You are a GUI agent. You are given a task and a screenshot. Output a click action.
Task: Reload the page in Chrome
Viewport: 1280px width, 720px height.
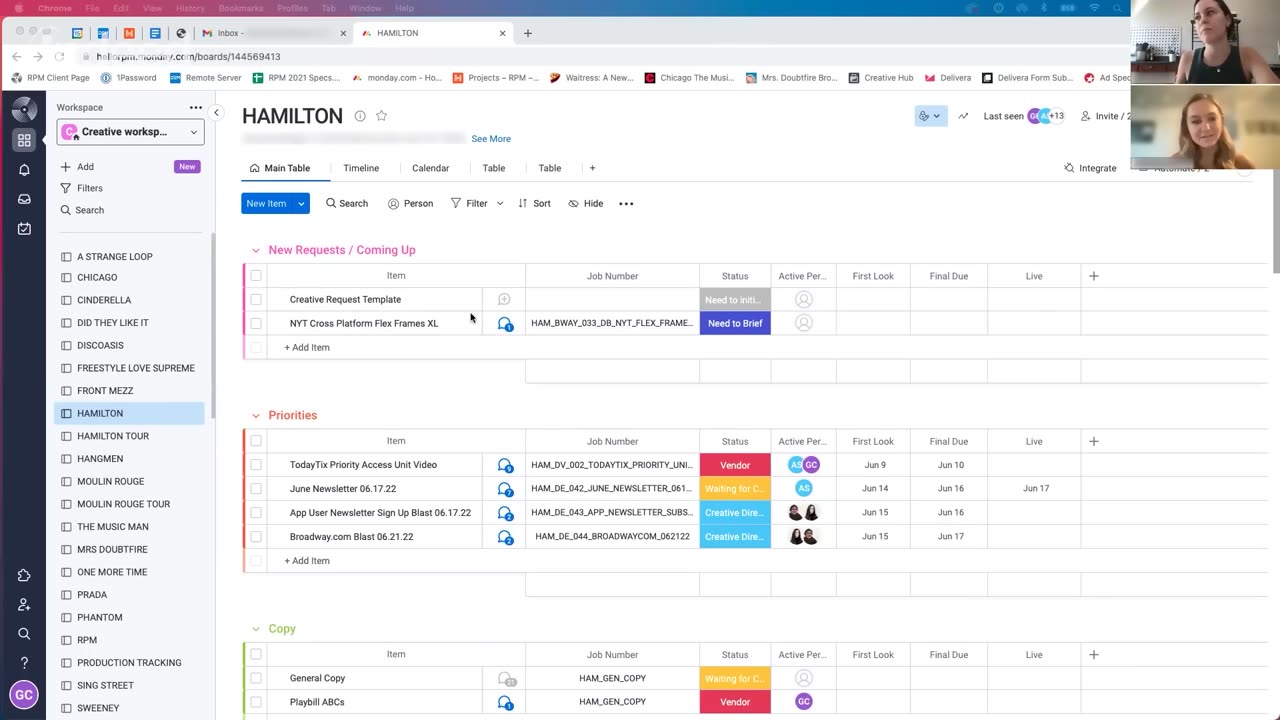(x=59, y=57)
